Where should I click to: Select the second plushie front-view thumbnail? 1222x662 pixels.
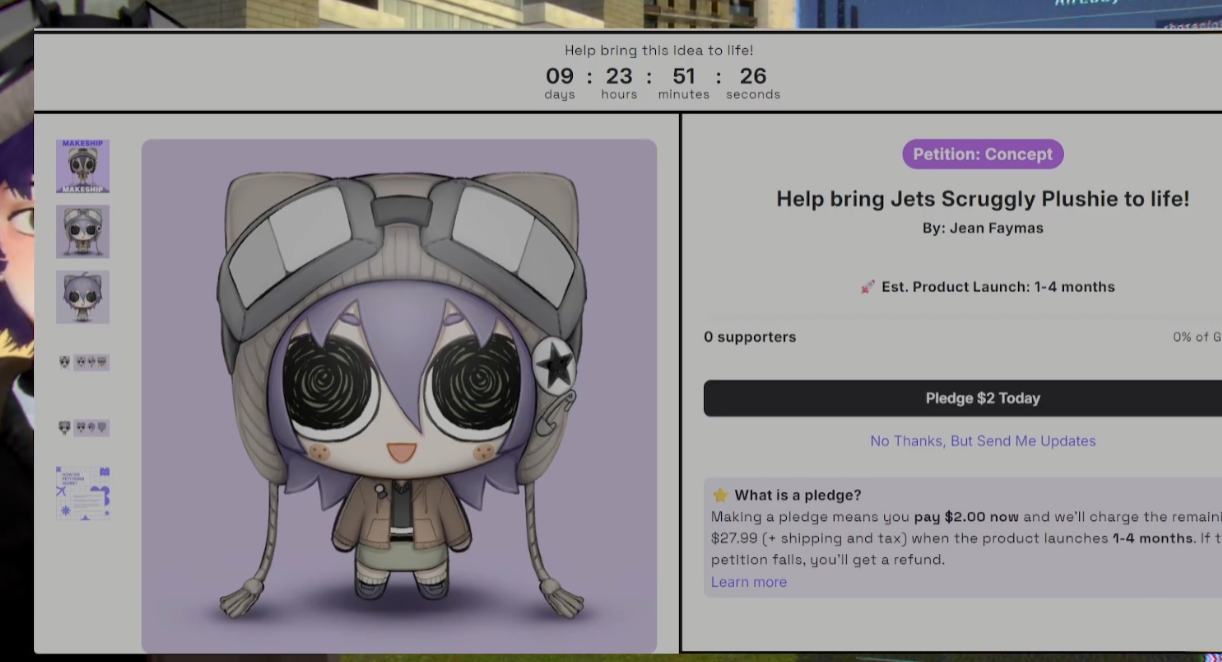(x=83, y=231)
